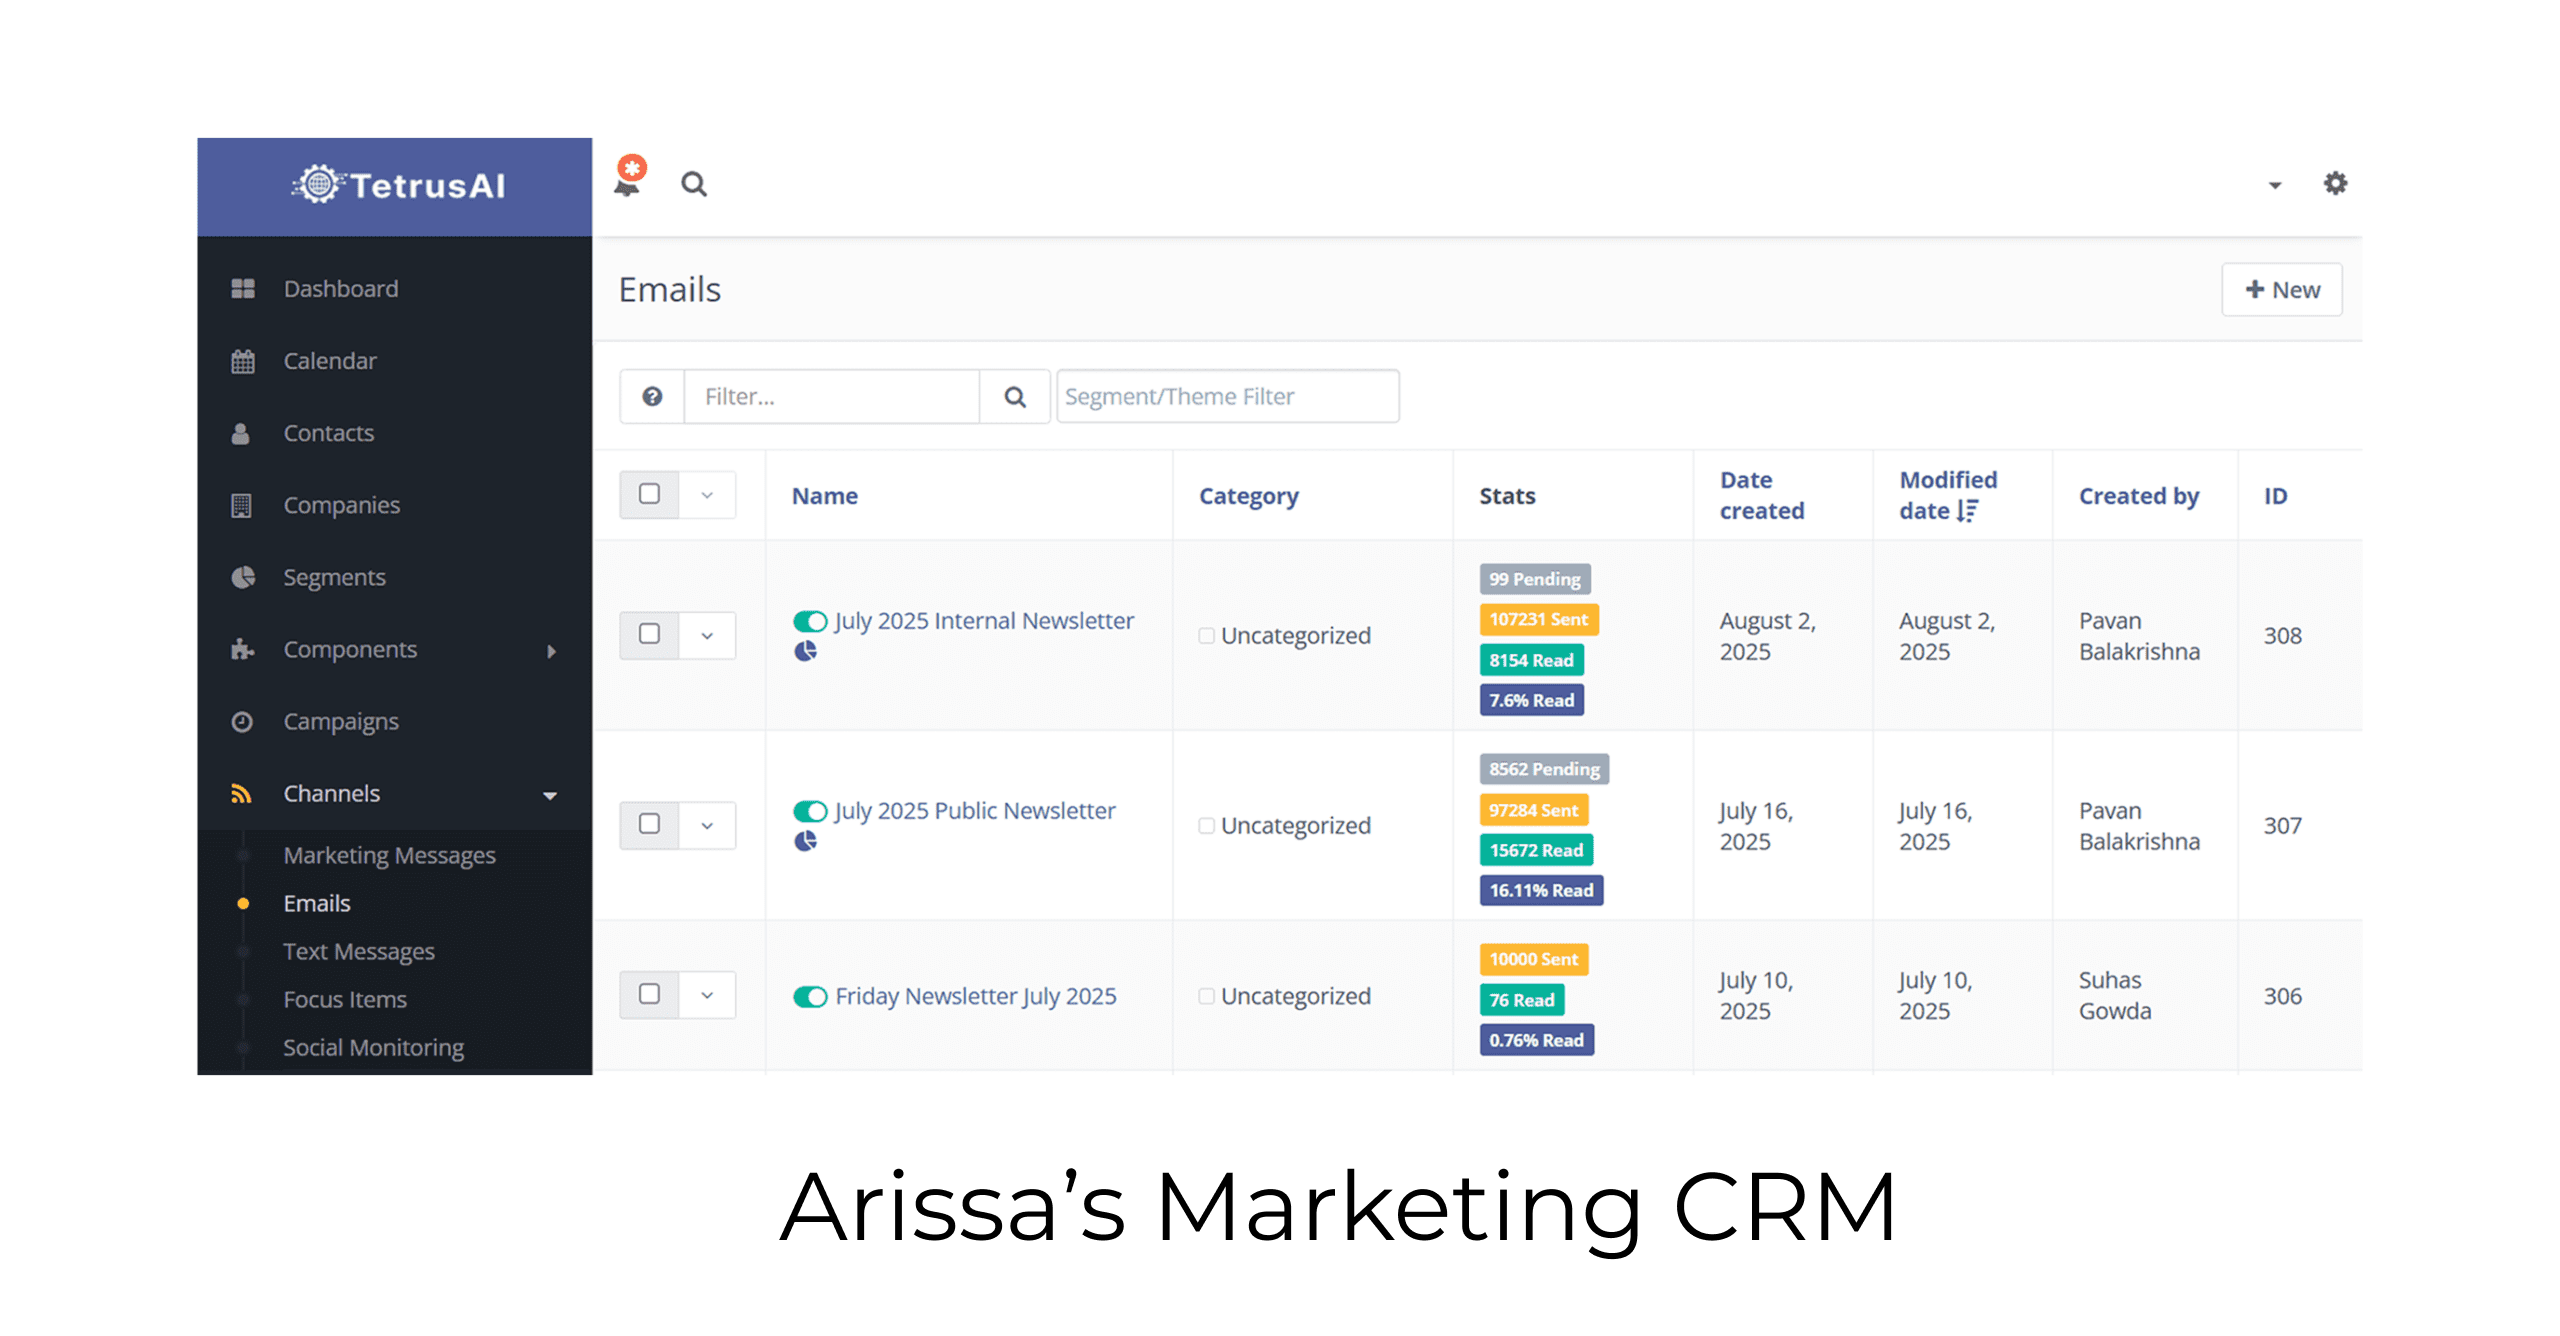Go to Calendar in the sidebar
Screen dimensions: 2560x1336
(330, 361)
